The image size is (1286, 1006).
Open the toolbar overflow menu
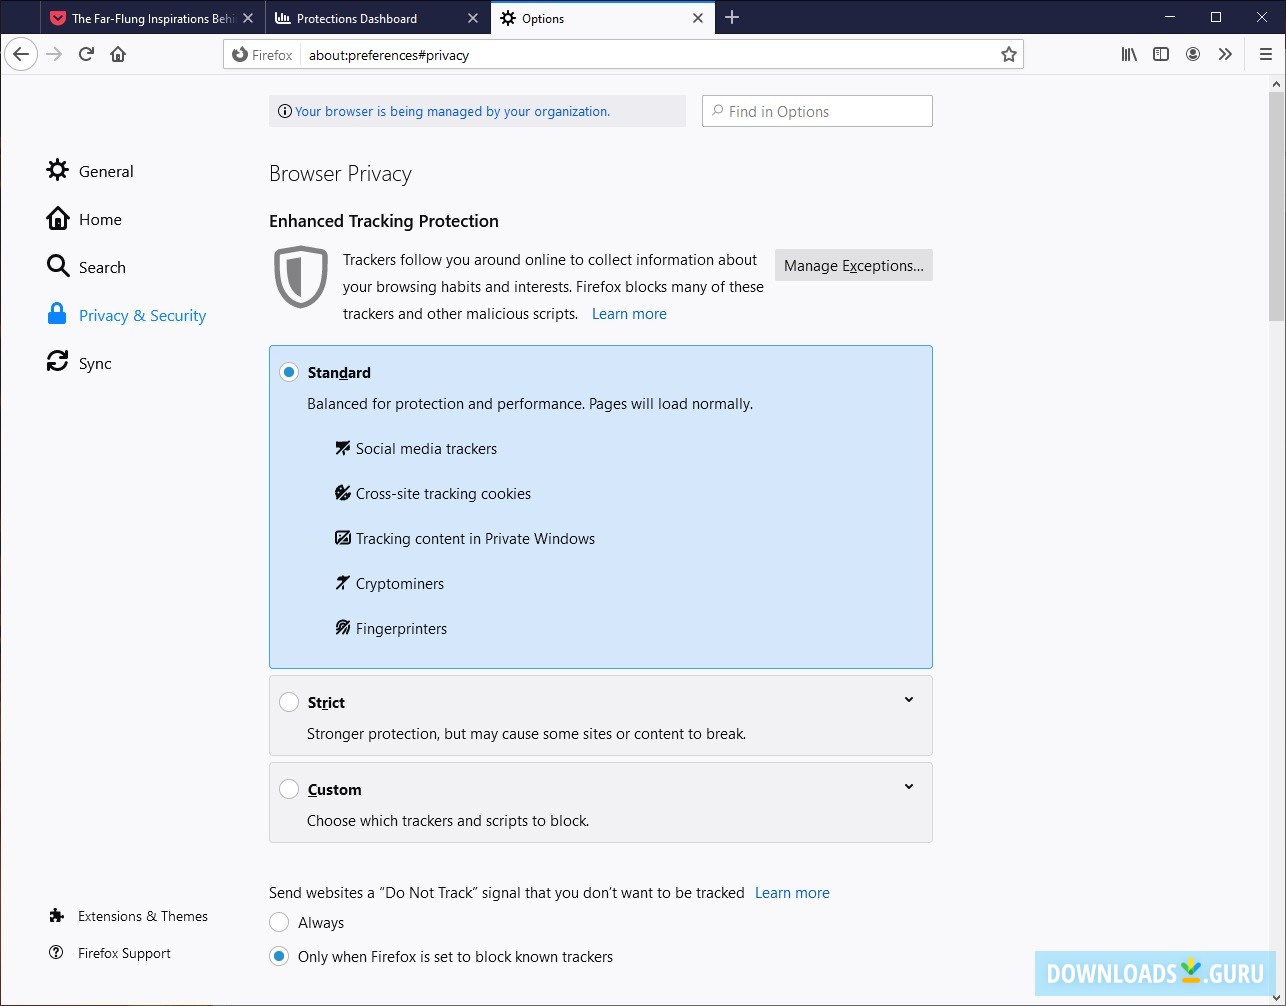point(1226,54)
